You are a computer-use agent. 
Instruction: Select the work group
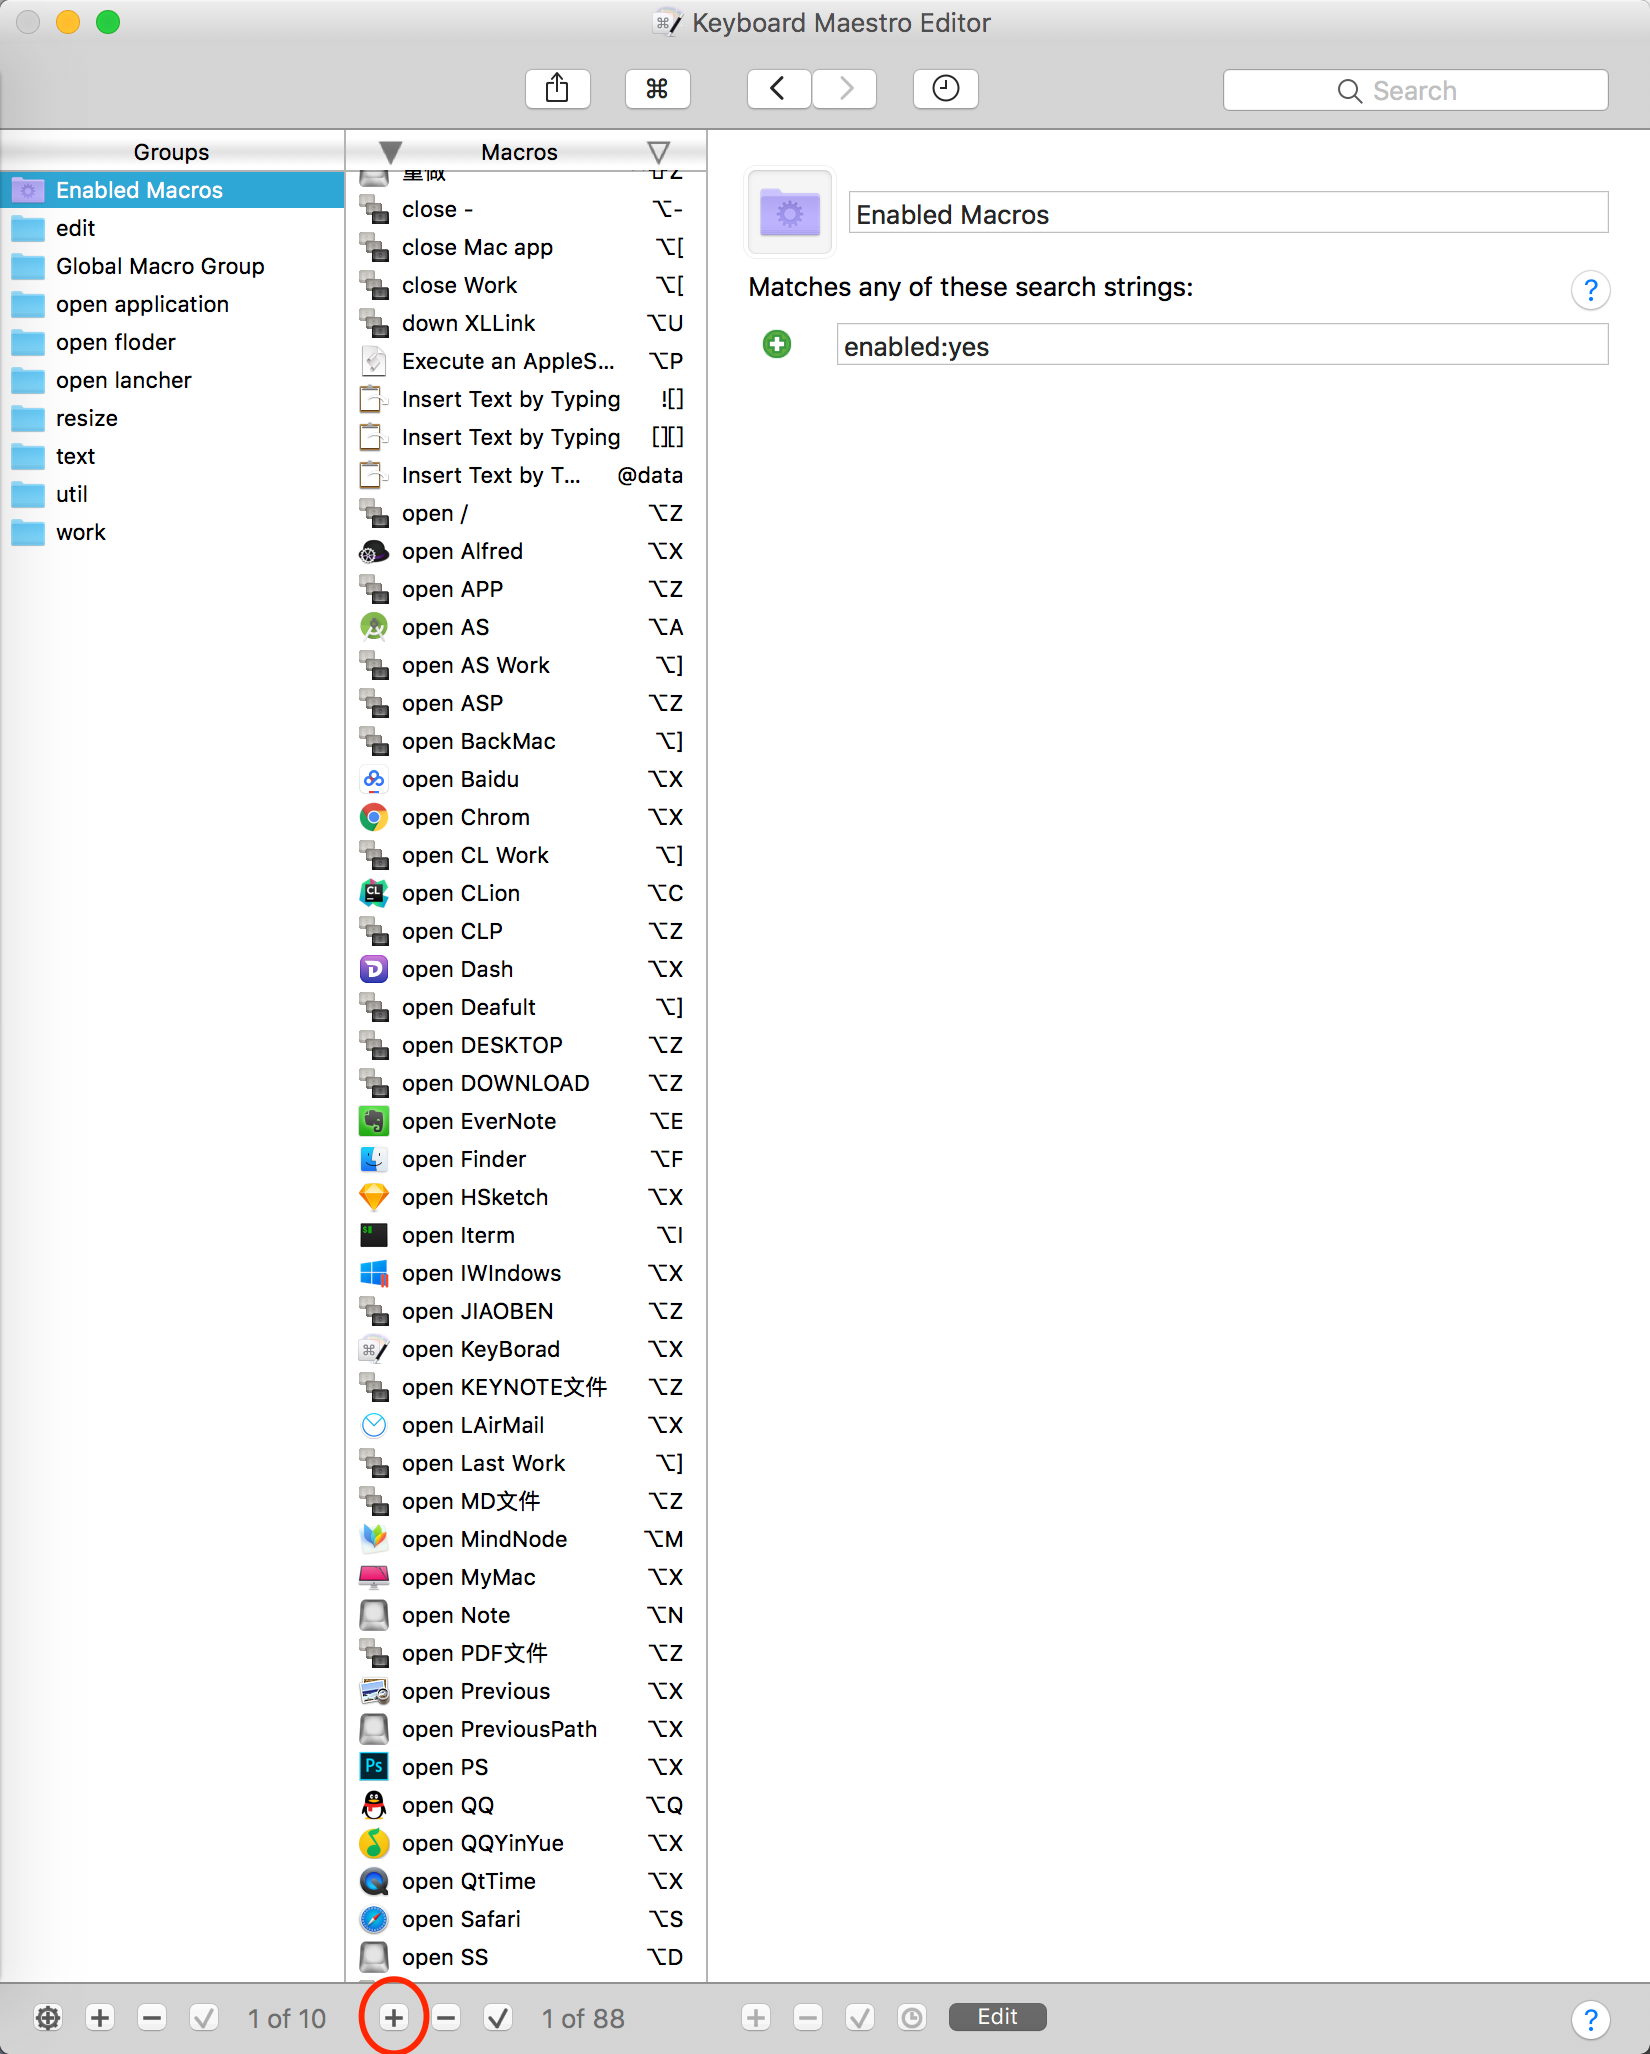click(172, 532)
